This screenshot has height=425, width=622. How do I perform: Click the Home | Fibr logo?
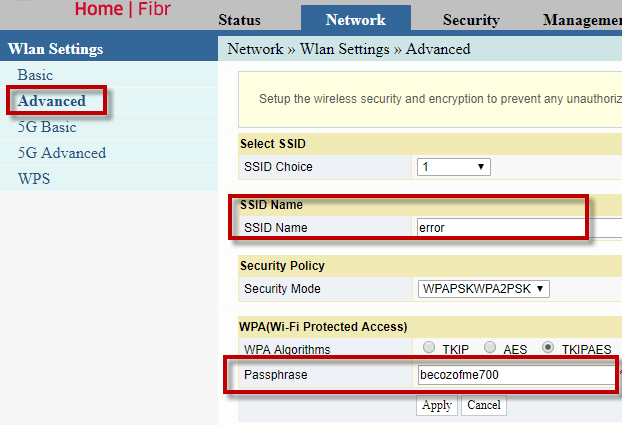pyautogui.click(x=123, y=9)
